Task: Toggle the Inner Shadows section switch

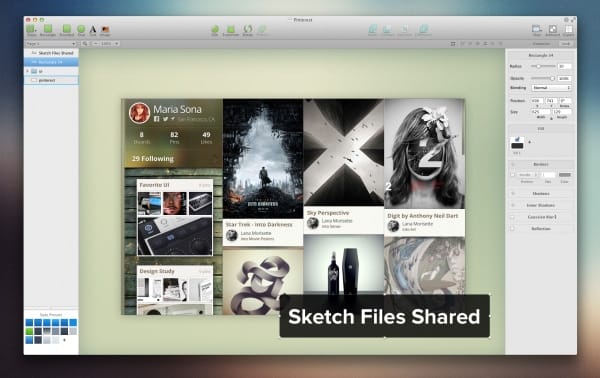Action: tap(513, 205)
